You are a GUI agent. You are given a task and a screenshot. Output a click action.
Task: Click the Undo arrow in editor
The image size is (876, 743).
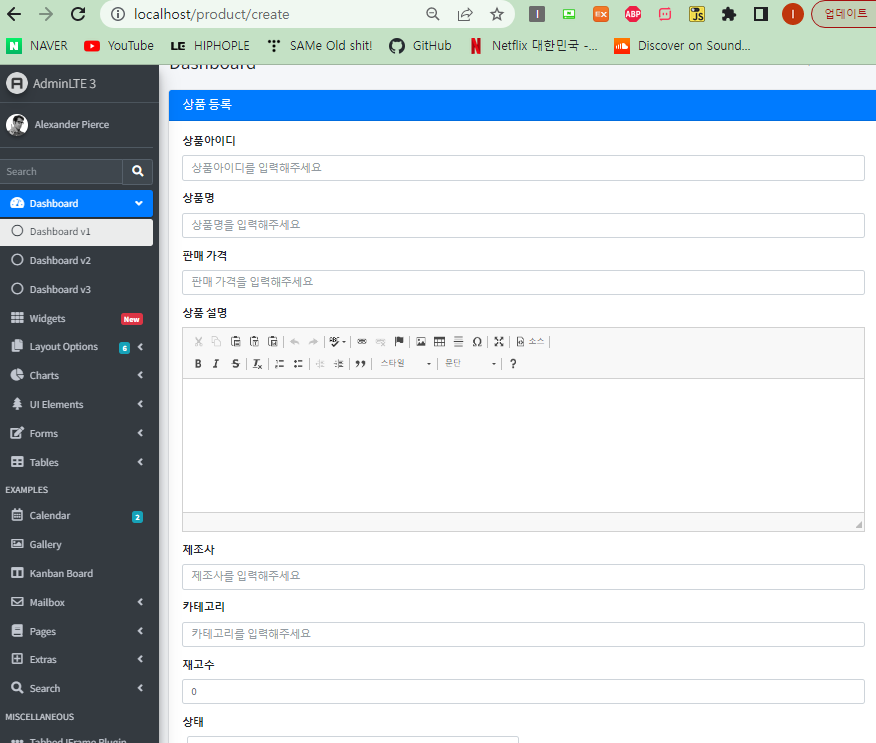point(294,341)
